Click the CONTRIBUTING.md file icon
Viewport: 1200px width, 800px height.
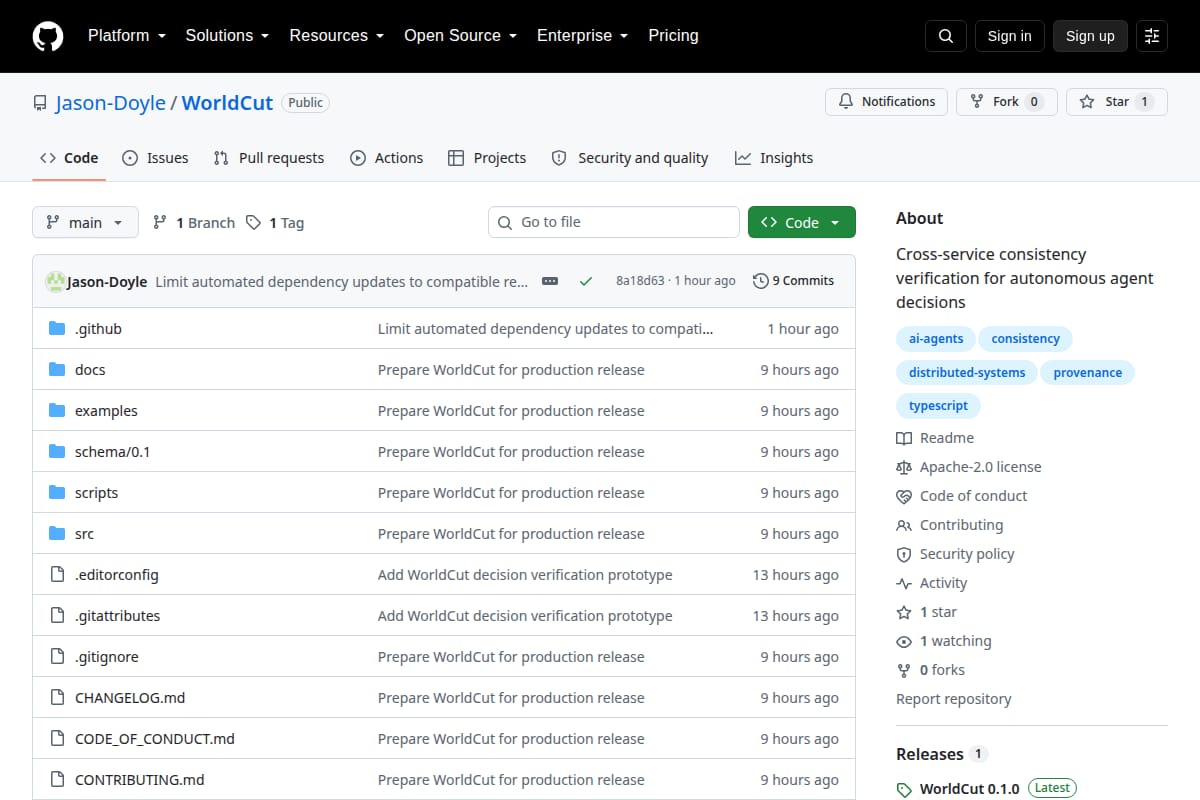pos(57,779)
